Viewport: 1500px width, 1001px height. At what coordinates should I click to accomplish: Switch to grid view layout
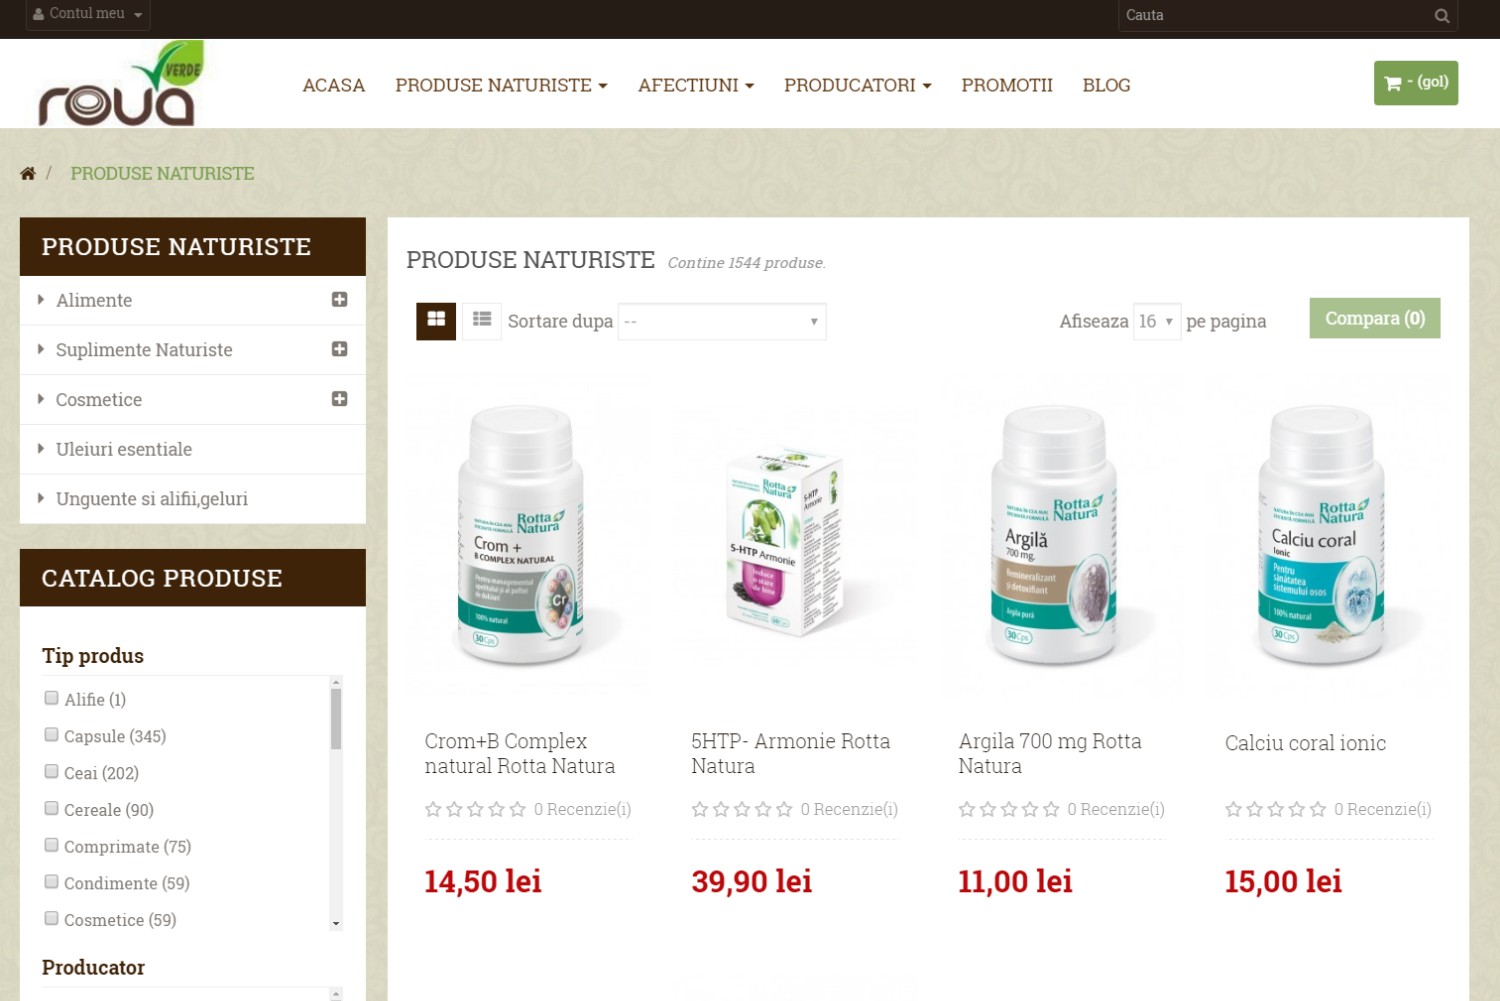[x=436, y=321]
